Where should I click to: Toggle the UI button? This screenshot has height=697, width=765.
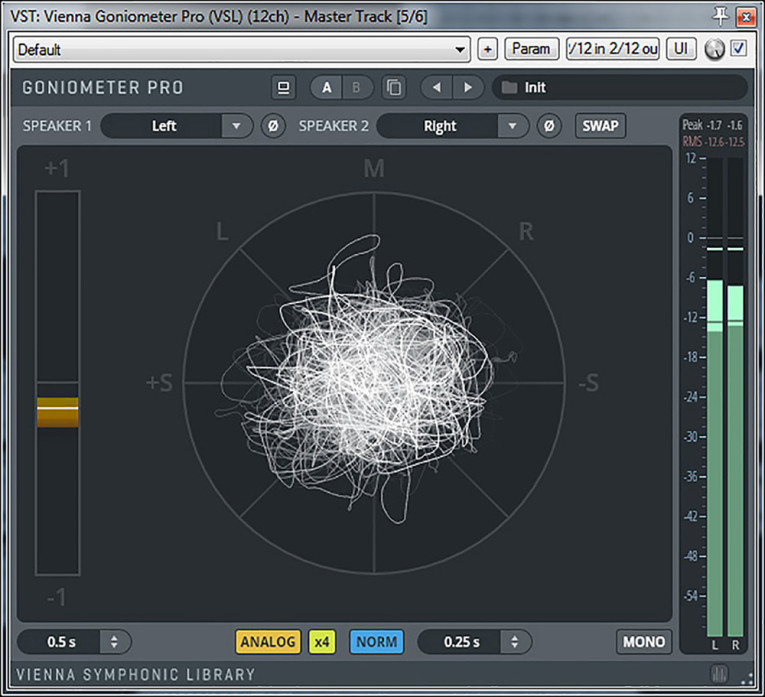point(681,49)
